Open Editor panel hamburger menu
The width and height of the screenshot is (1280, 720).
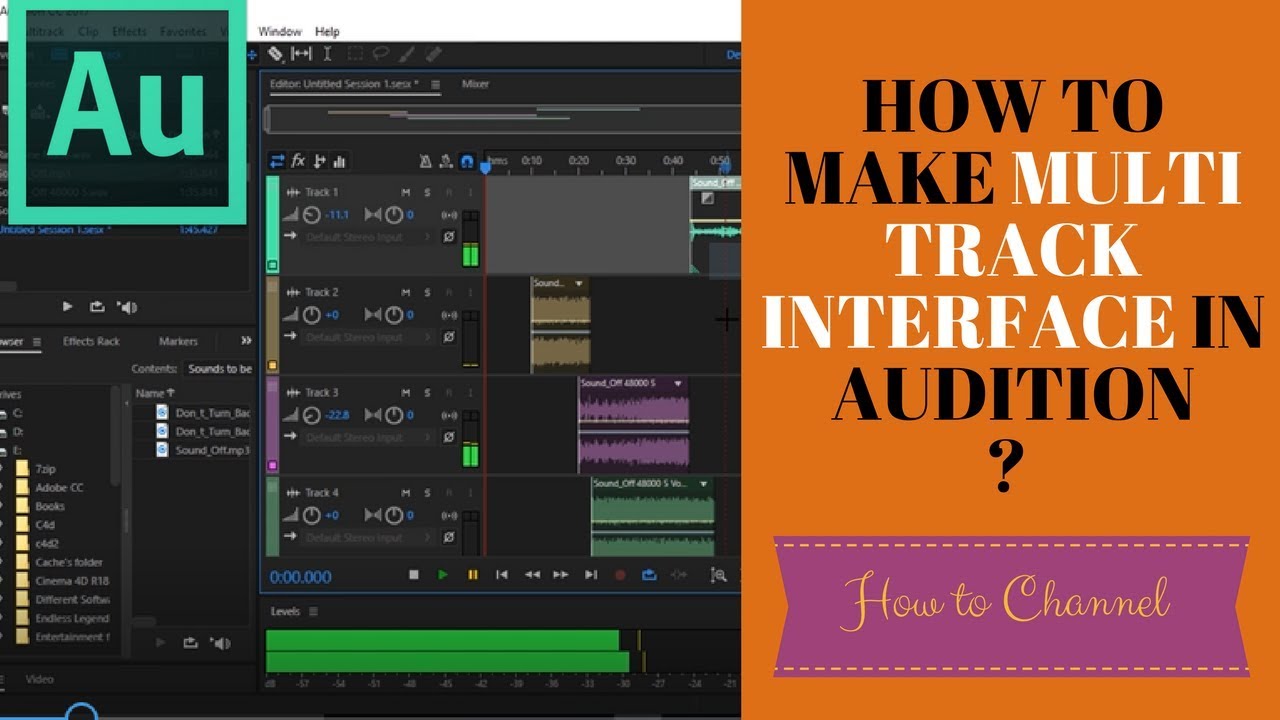435,85
